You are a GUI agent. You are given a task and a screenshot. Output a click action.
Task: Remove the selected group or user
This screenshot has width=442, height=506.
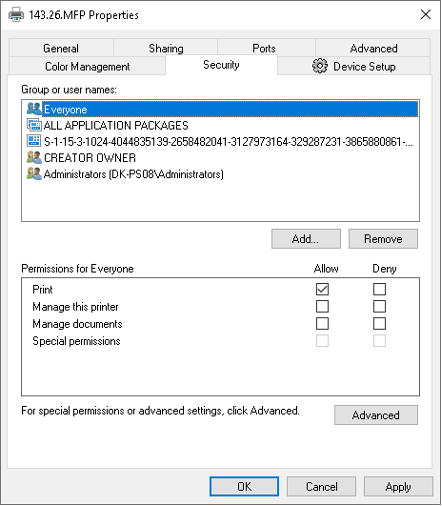click(383, 239)
